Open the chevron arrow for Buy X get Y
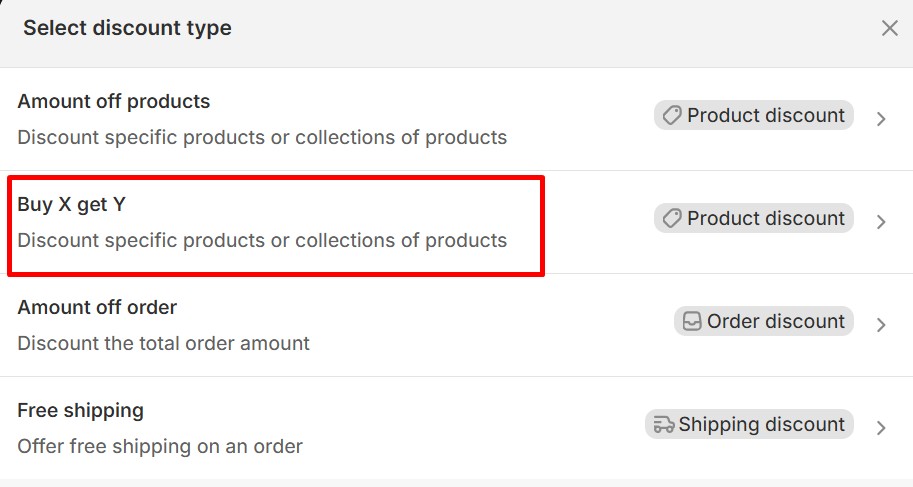Screen dimensions: 913x487 click(x=881, y=222)
